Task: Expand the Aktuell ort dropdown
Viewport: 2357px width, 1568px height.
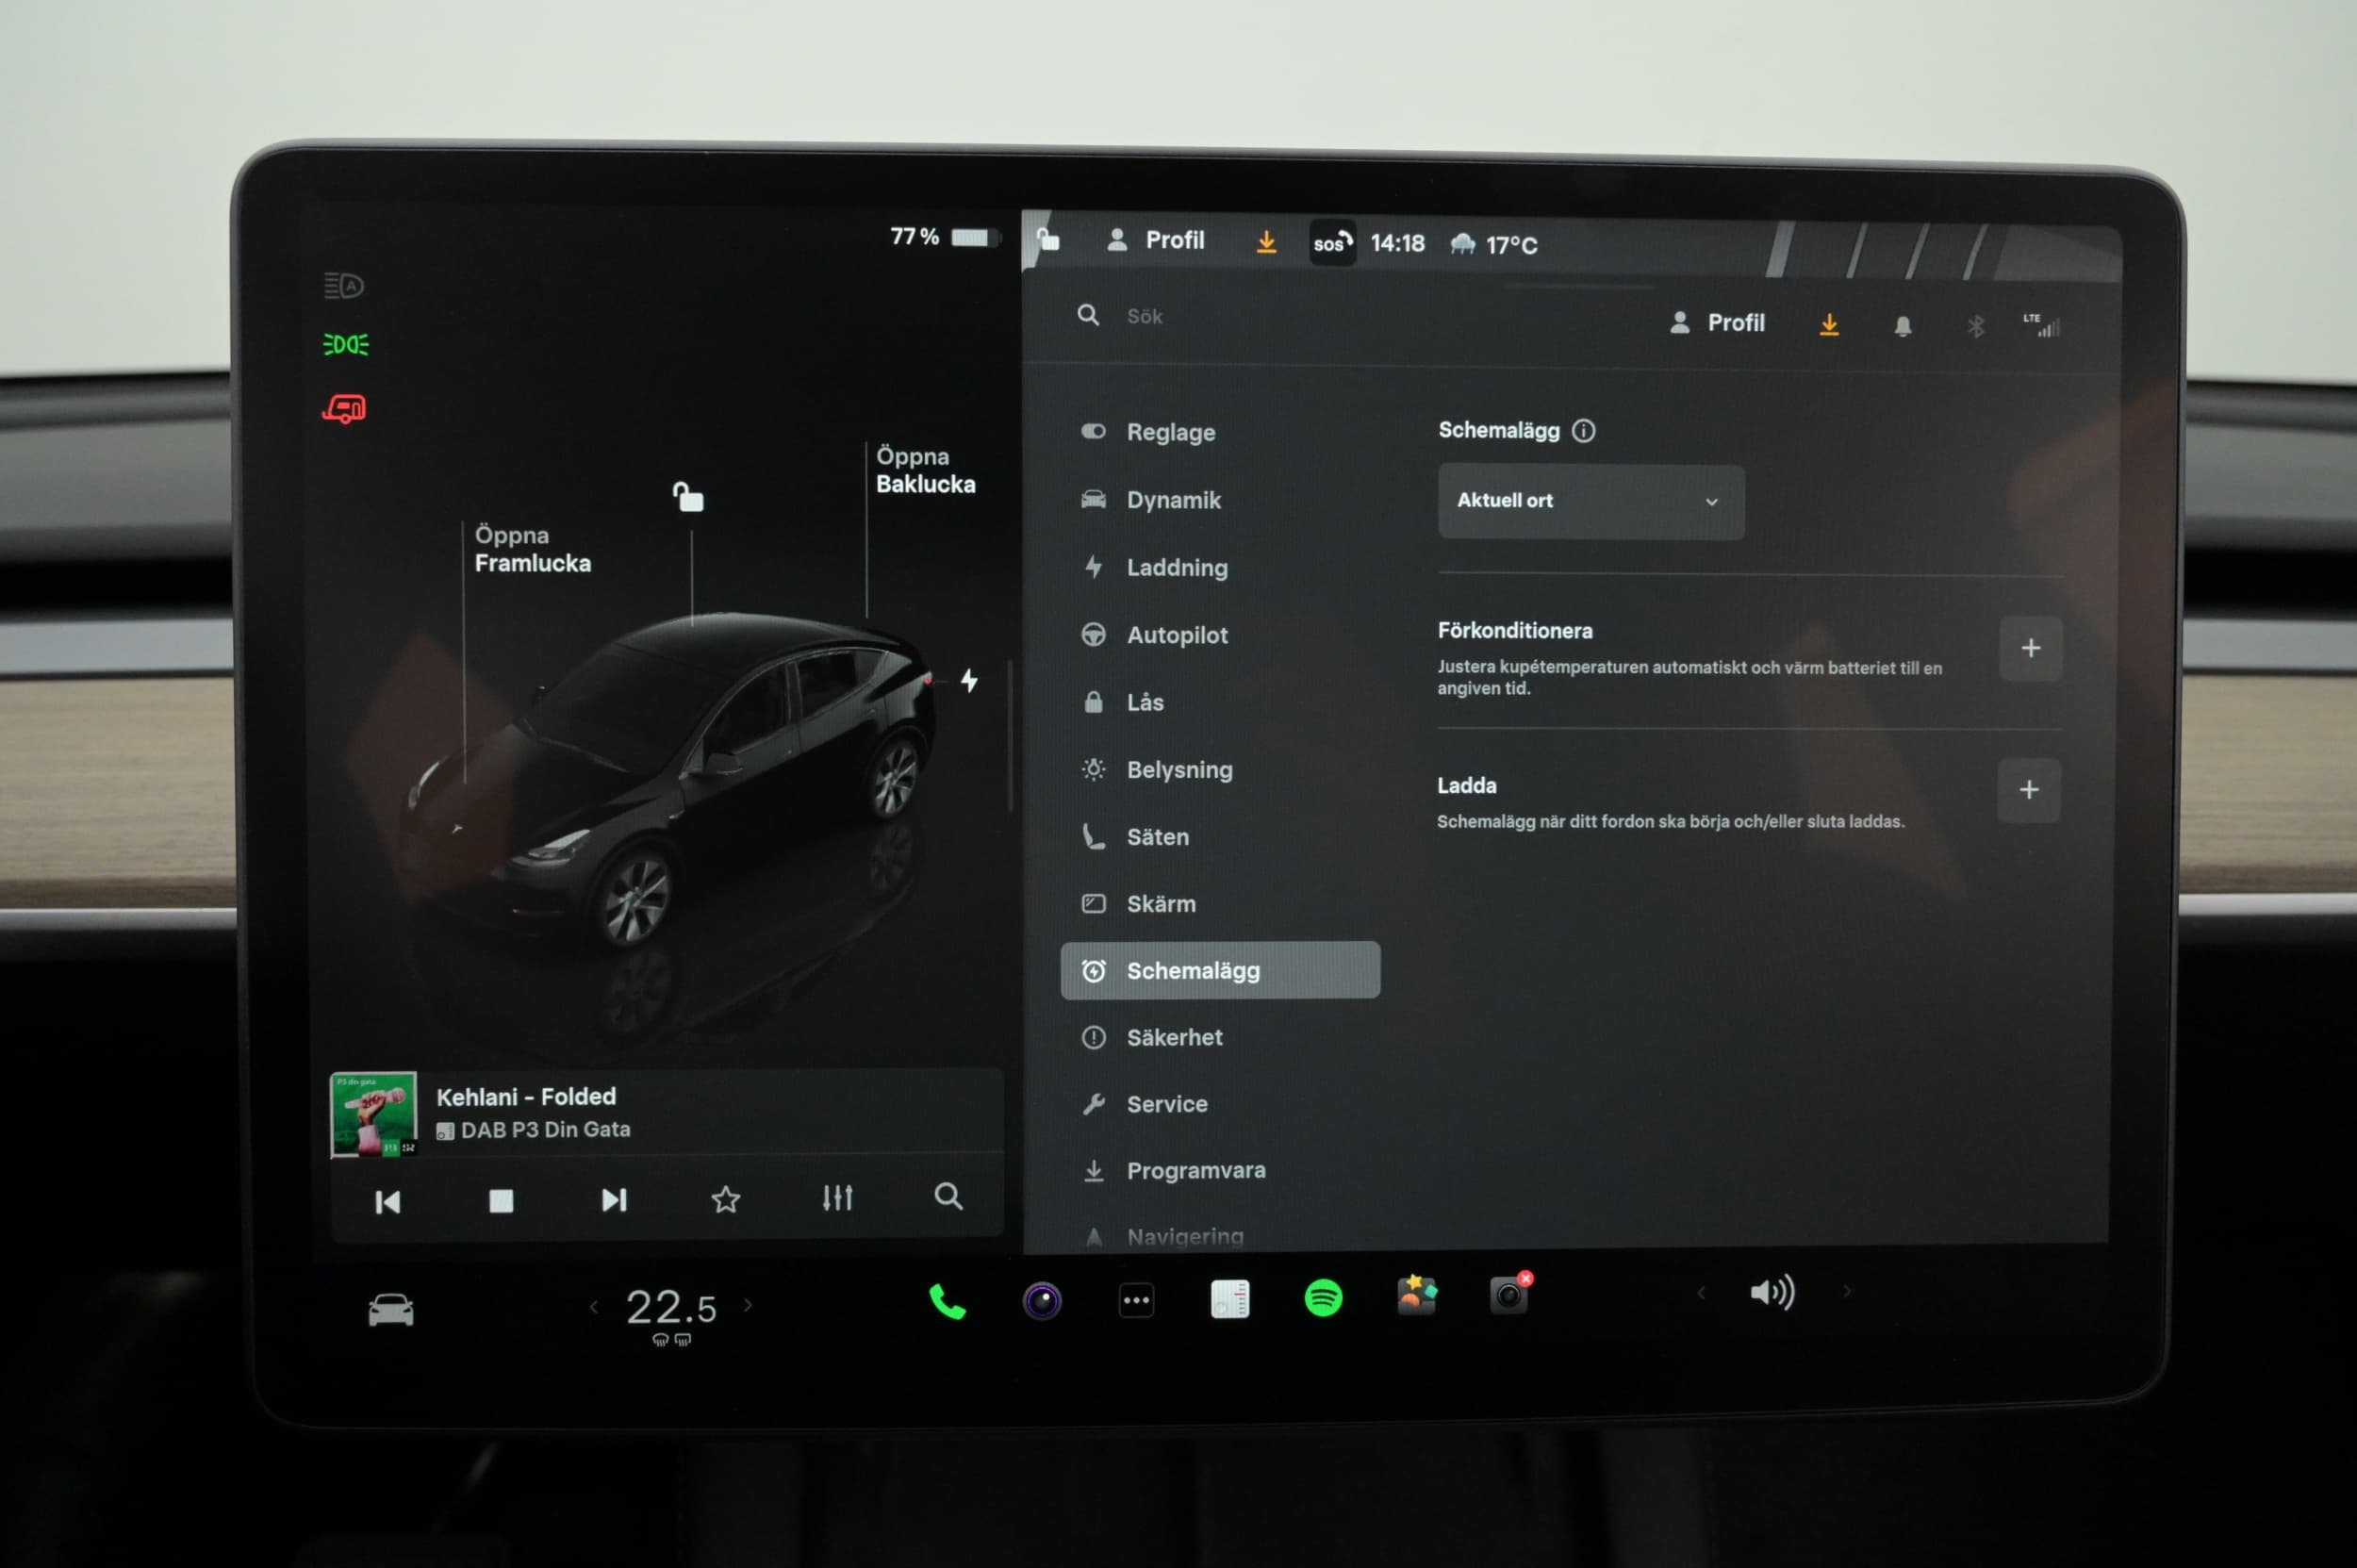Action: (1590, 501)
